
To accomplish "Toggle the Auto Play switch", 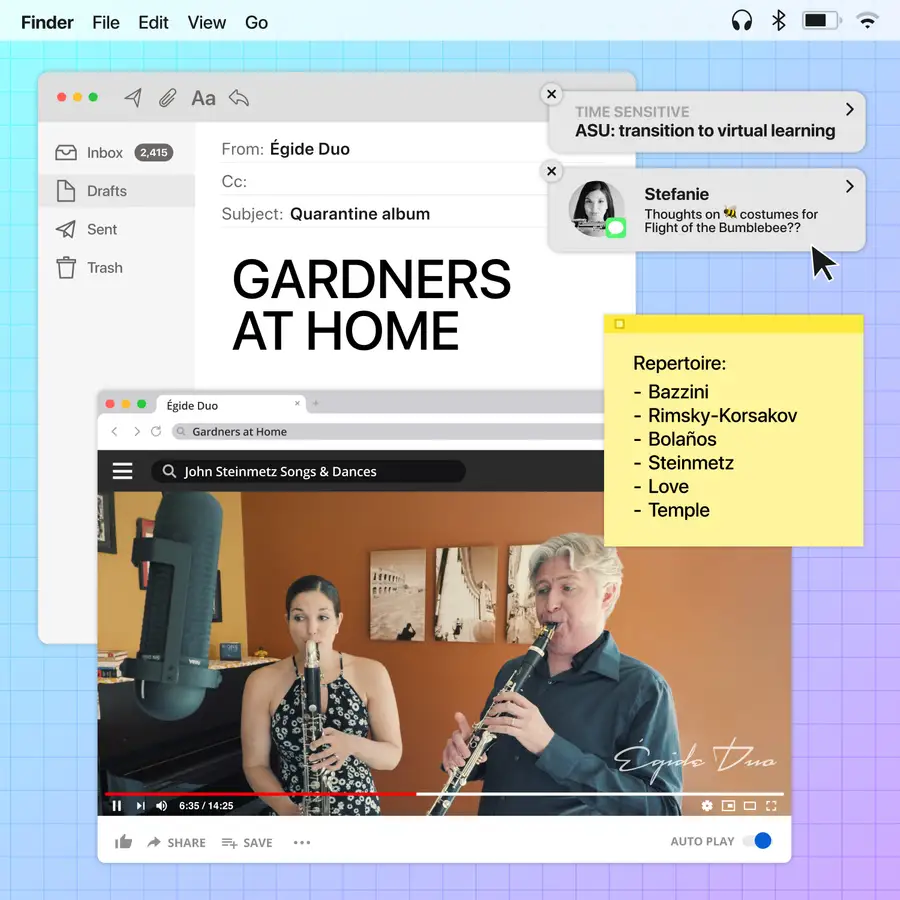I will [x=758, y=841].
